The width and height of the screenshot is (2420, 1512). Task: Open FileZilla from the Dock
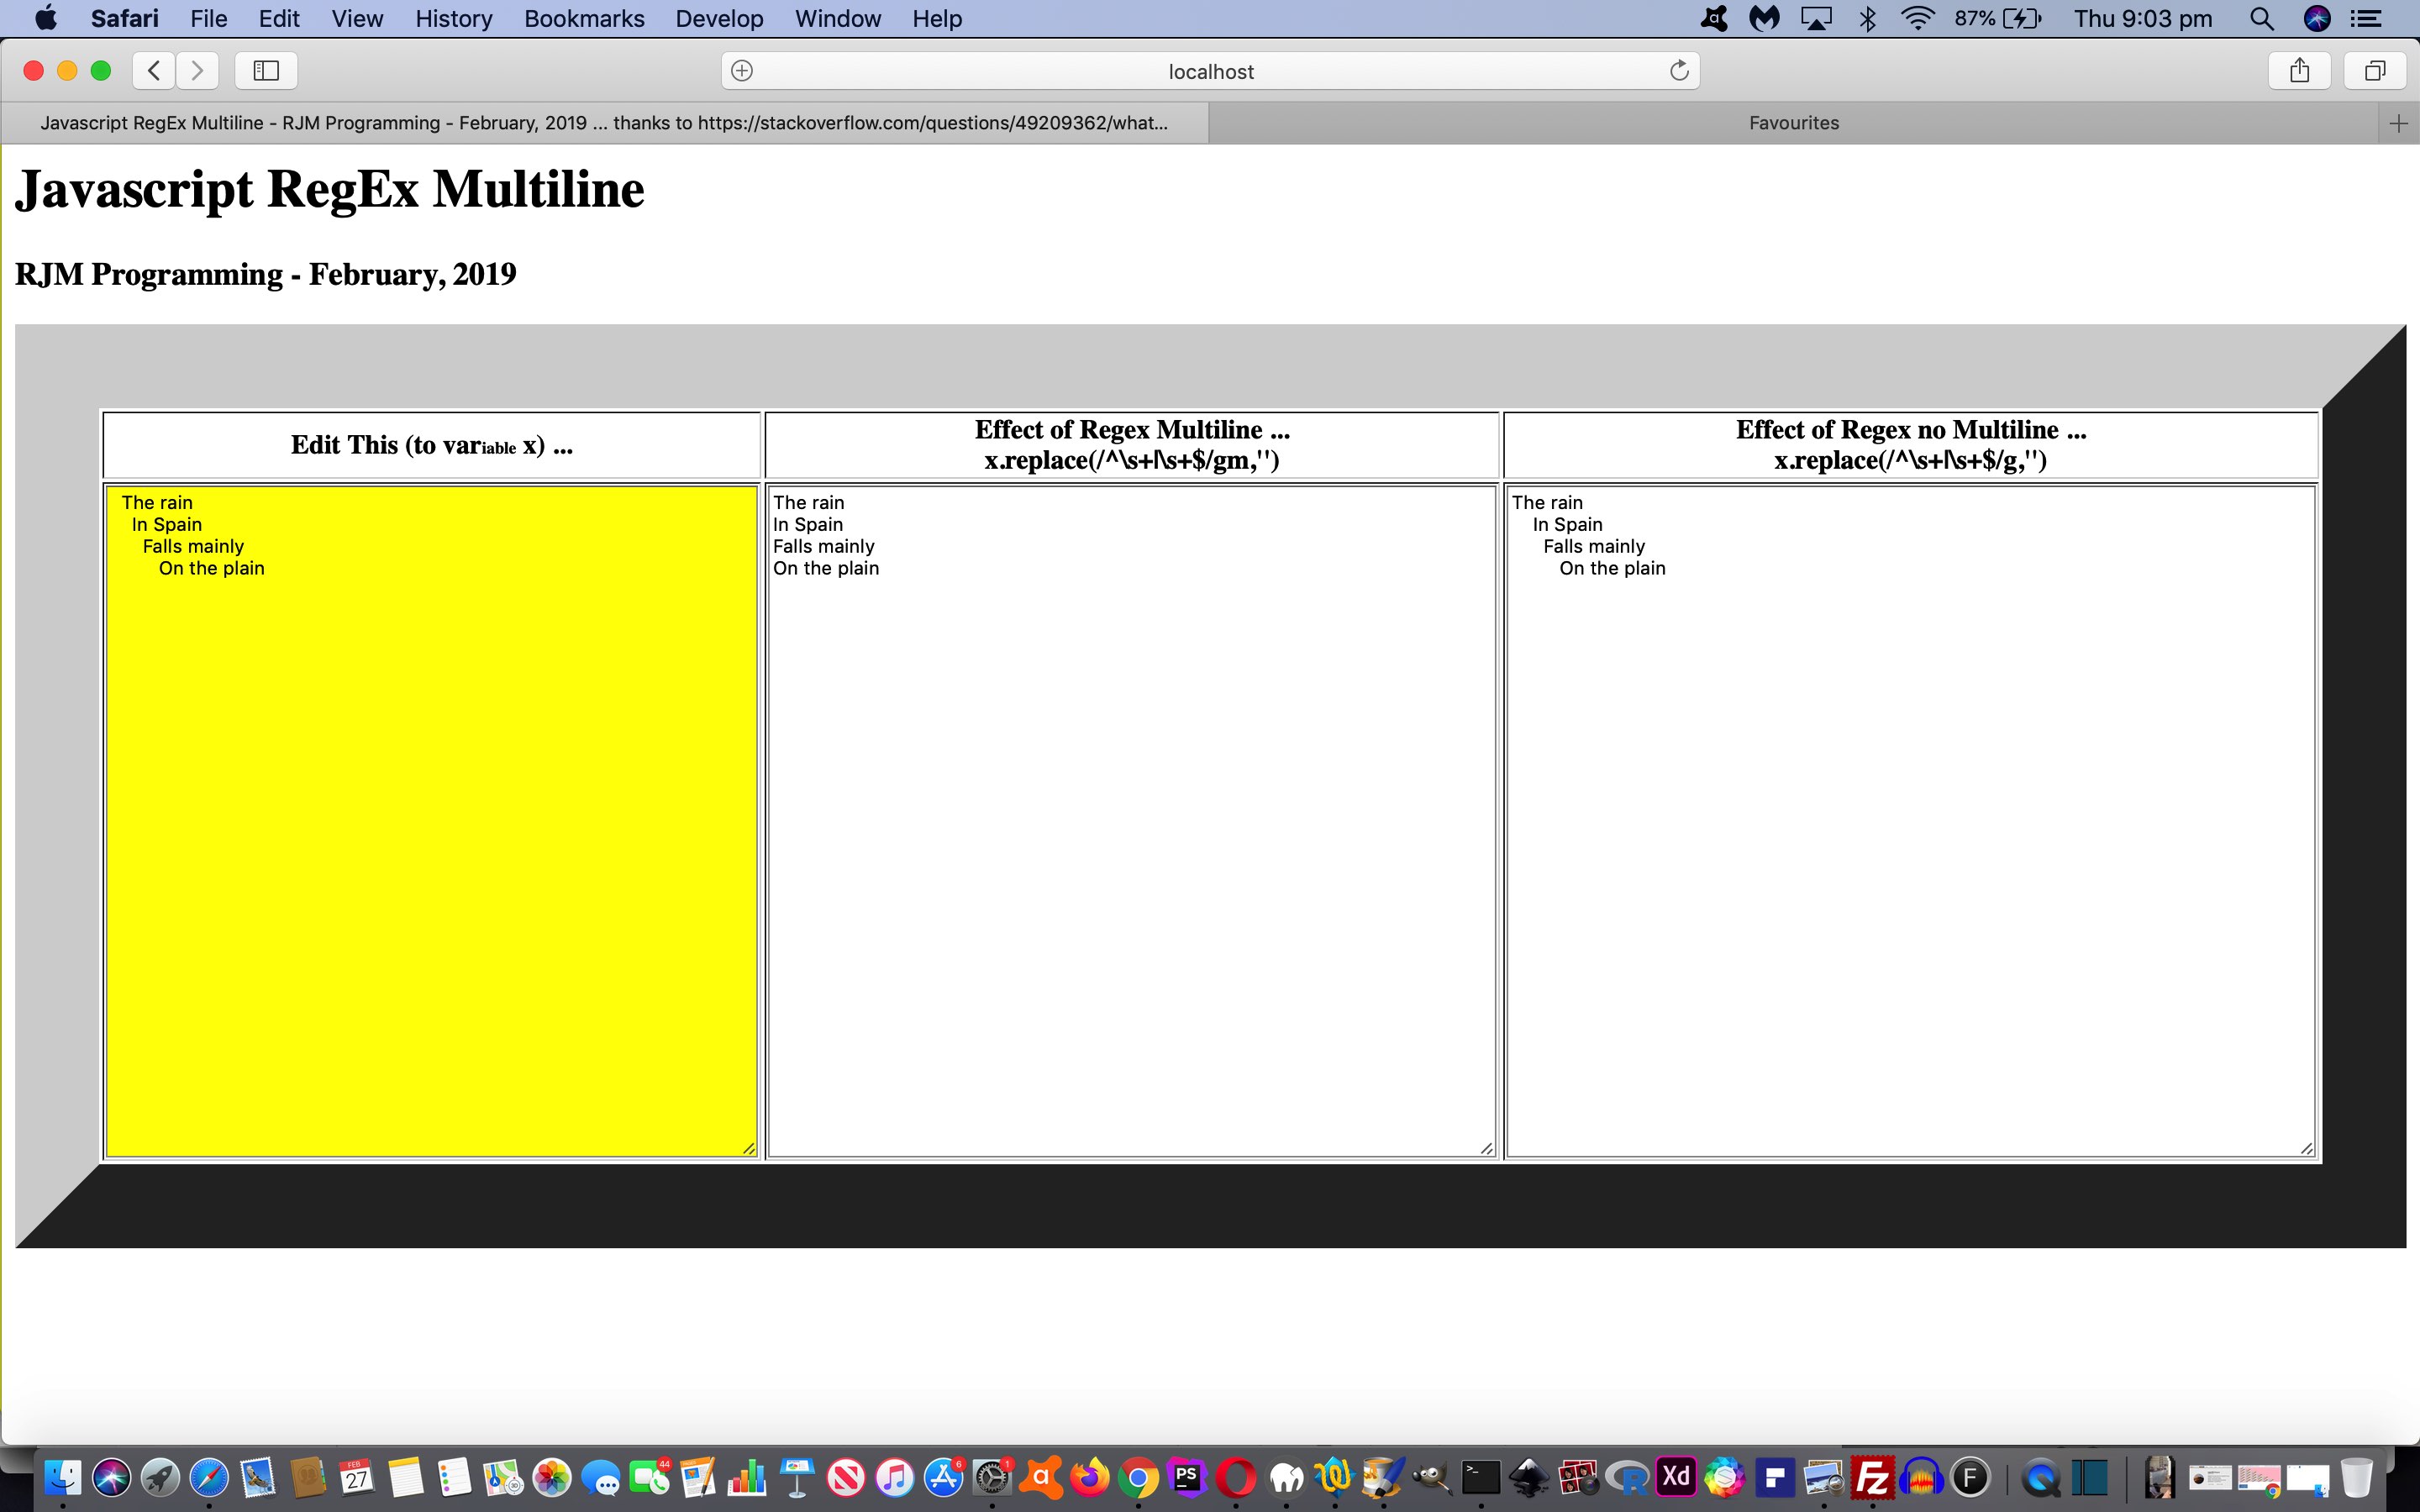pyautogui.click(x=1872, y=1478)
